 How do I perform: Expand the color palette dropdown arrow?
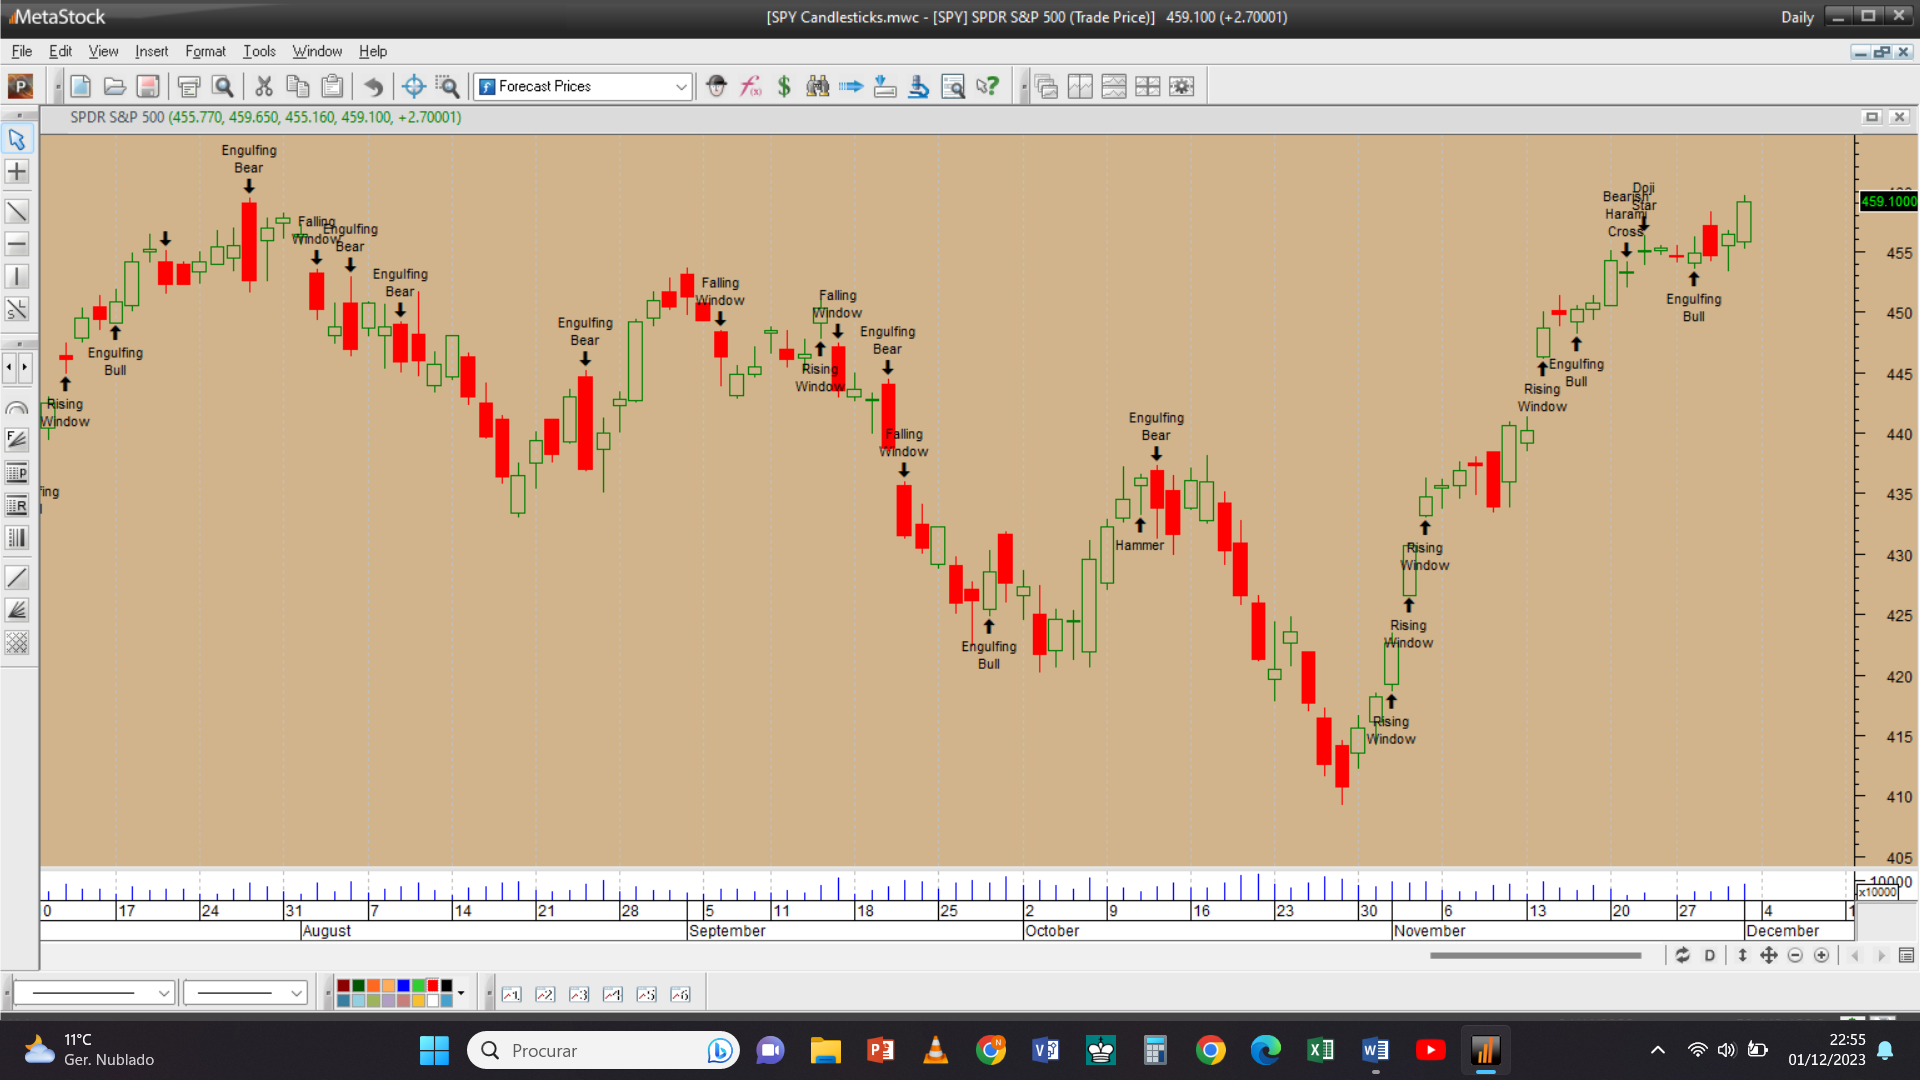tap(461, 993)
